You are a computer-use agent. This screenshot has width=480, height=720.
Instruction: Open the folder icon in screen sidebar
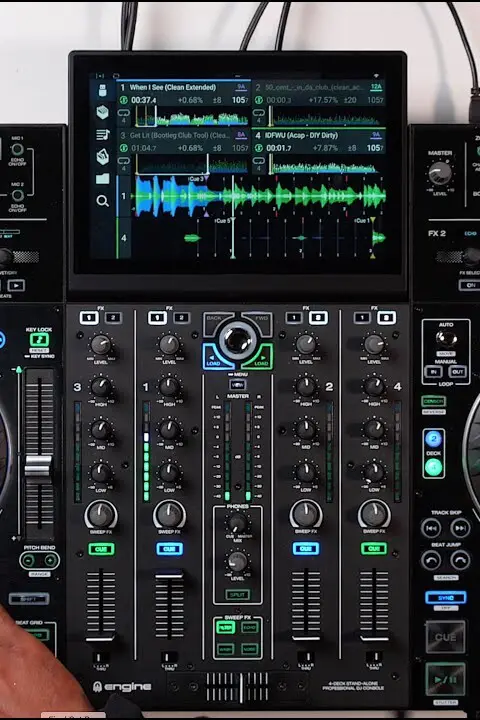click(102, 178)
